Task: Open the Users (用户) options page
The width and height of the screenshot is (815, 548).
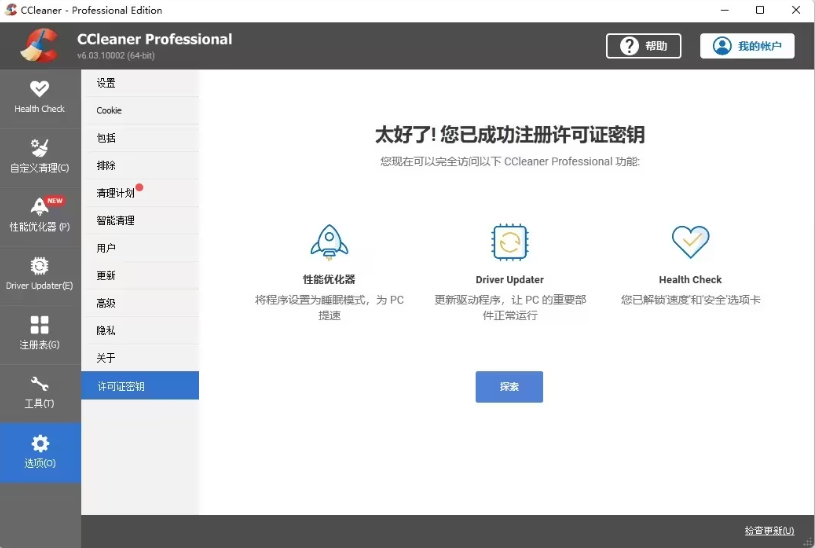Action: click(x=140, y=248)
